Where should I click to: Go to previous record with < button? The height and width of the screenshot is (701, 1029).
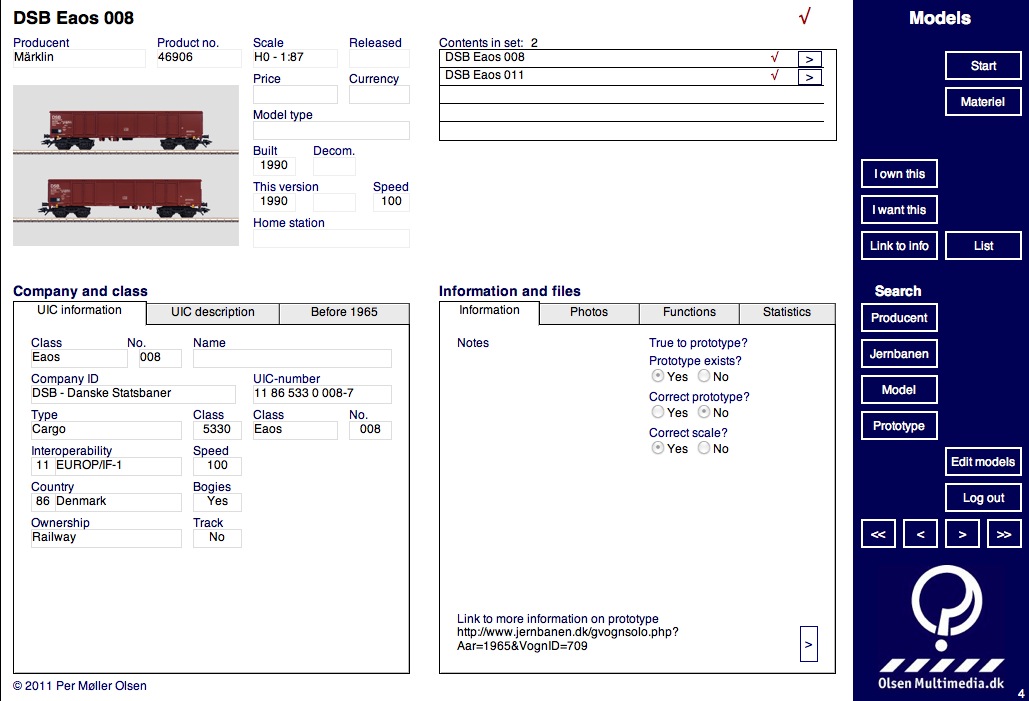coord(920,534)
